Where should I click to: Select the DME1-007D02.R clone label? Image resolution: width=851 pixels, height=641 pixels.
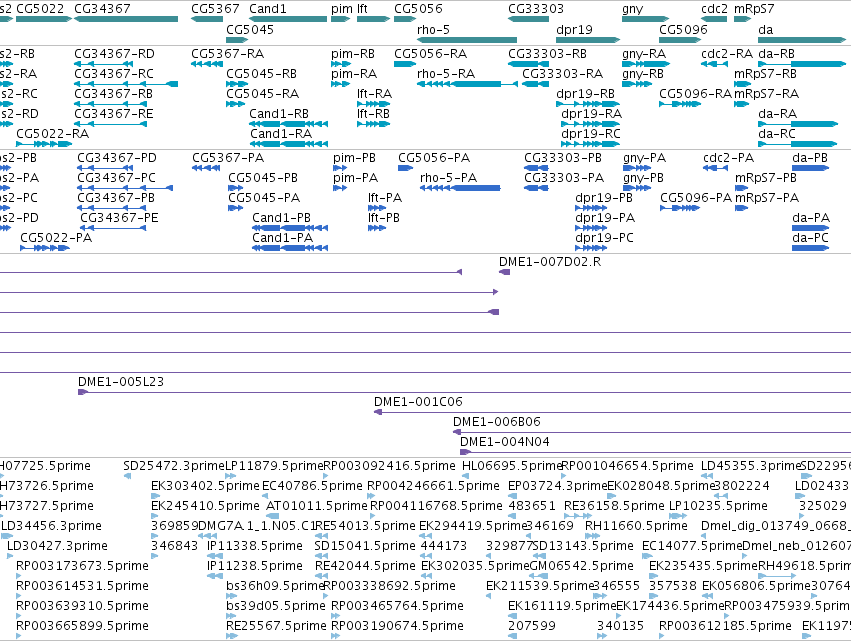(550, 262)
